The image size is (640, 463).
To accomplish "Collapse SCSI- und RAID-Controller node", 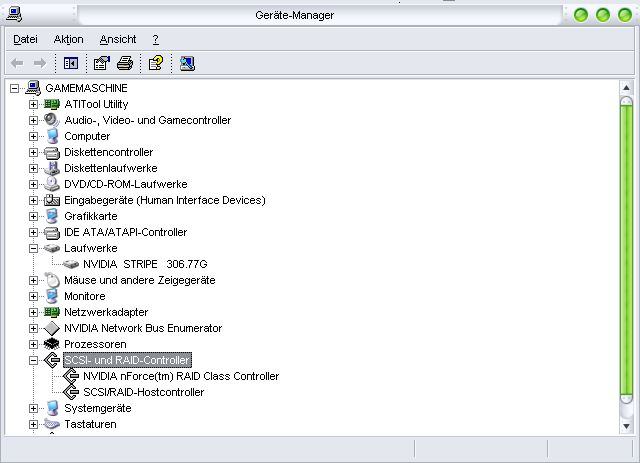I will [33, 361].
